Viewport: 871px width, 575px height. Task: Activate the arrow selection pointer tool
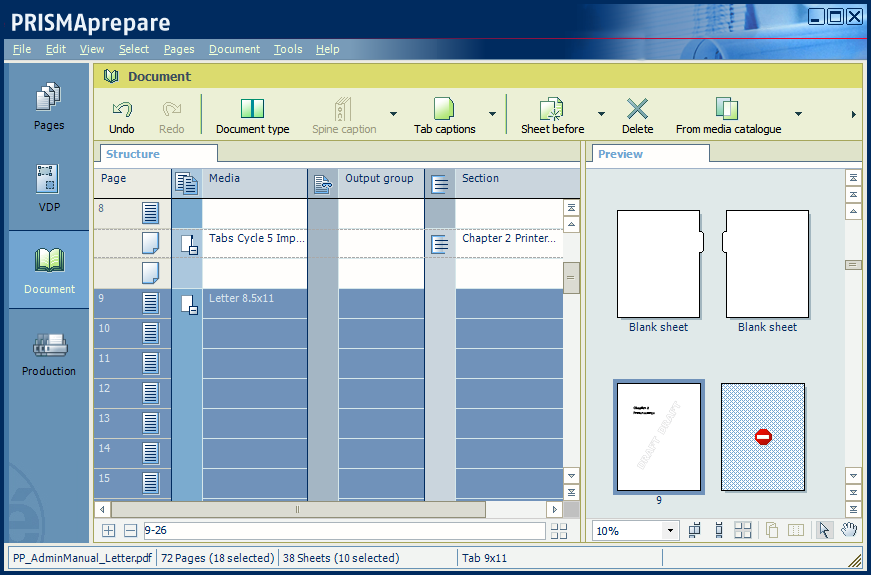coord(824,531)
